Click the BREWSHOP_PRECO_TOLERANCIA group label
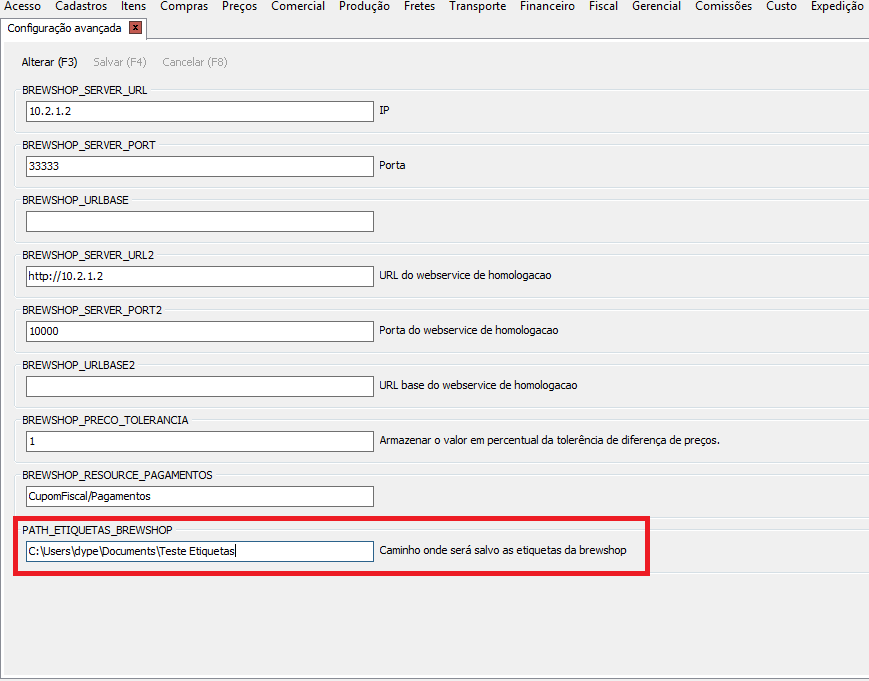This screenshot has width=869, height=681. pos(105,420)
